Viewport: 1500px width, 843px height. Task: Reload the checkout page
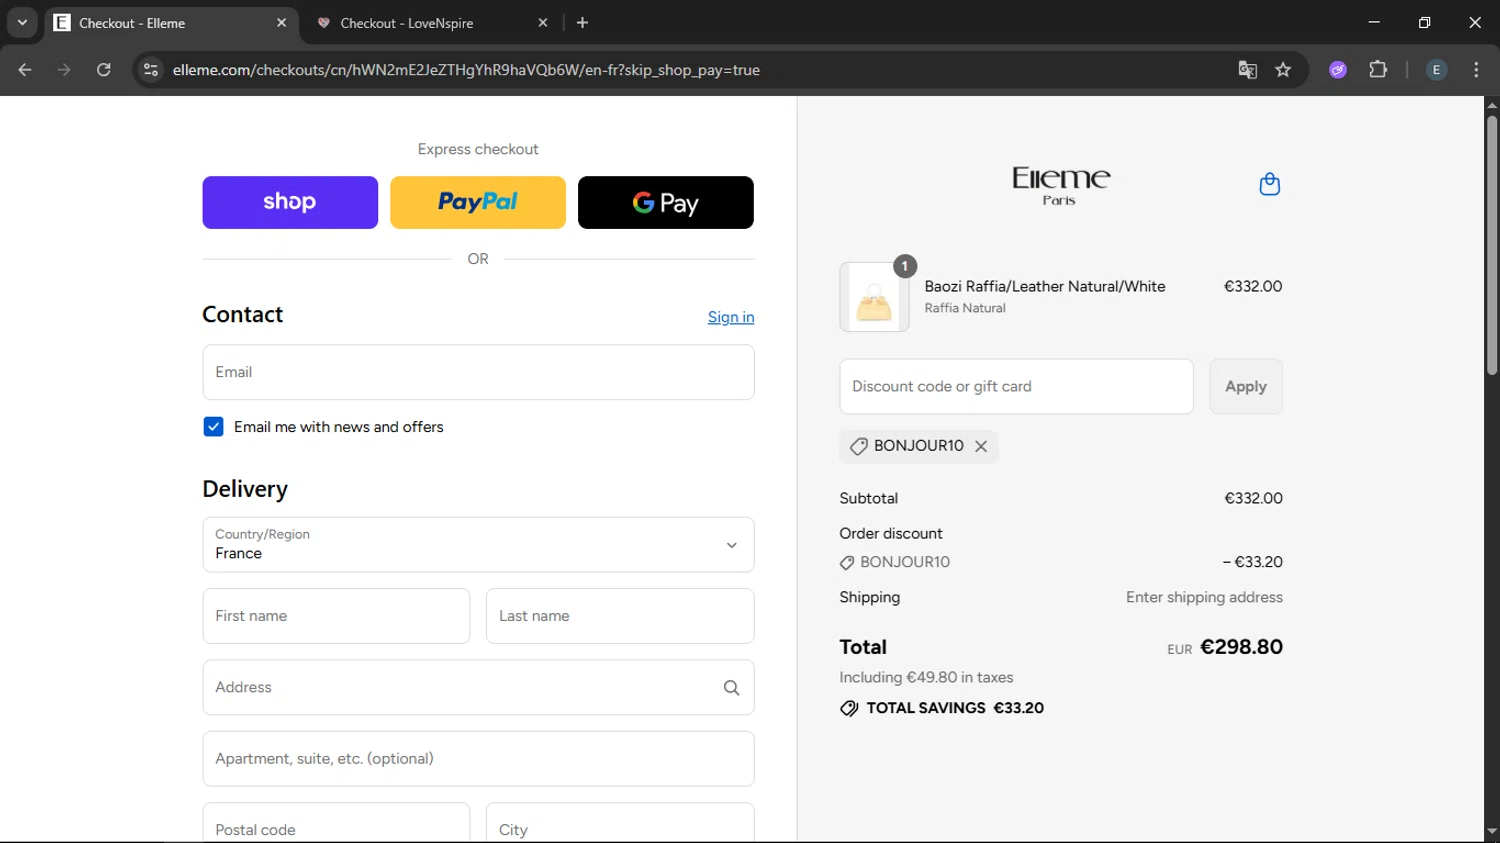(104, 70)
